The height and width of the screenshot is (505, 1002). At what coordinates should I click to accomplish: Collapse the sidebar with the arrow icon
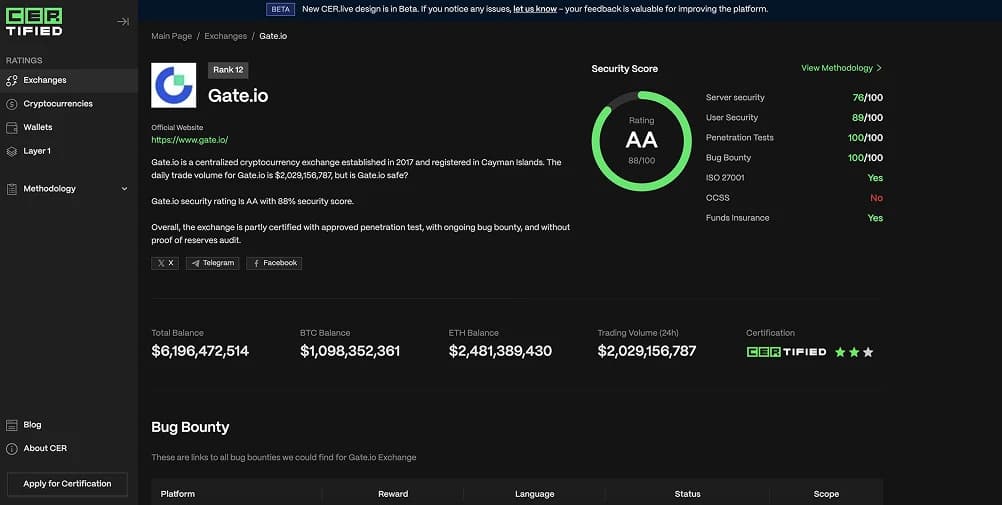click(x=123, y=22)
